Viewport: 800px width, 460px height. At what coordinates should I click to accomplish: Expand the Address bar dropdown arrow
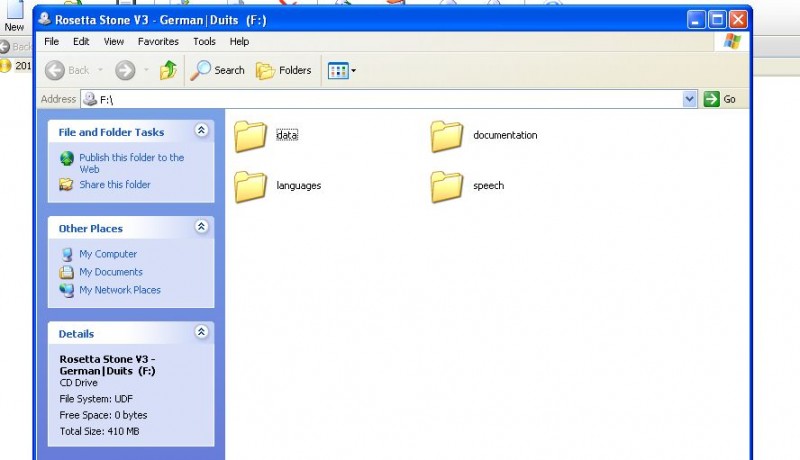(x=690, y=99)
